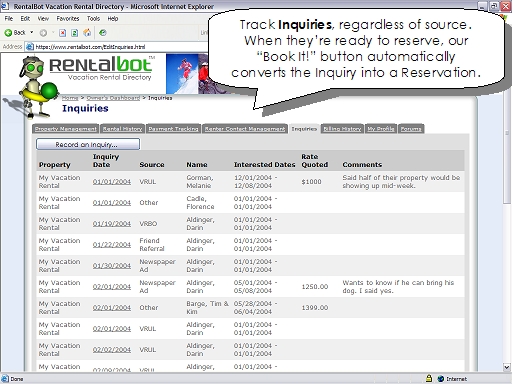Click the 1399.00 rate quoted cell
Viewport: 512px width, 385px height.
[x=315, y=308]
